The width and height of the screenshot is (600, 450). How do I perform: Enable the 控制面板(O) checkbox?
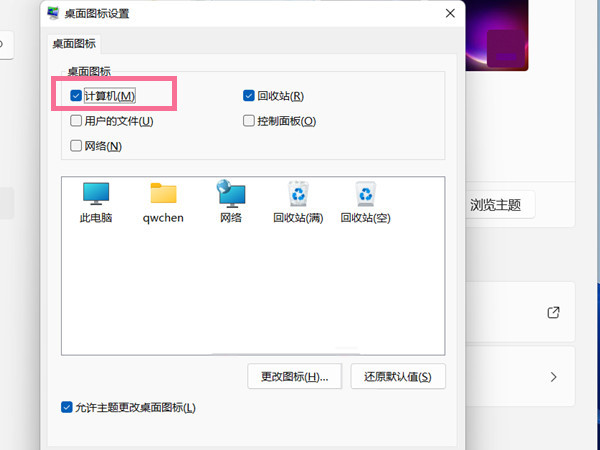[x=250, y=121]
